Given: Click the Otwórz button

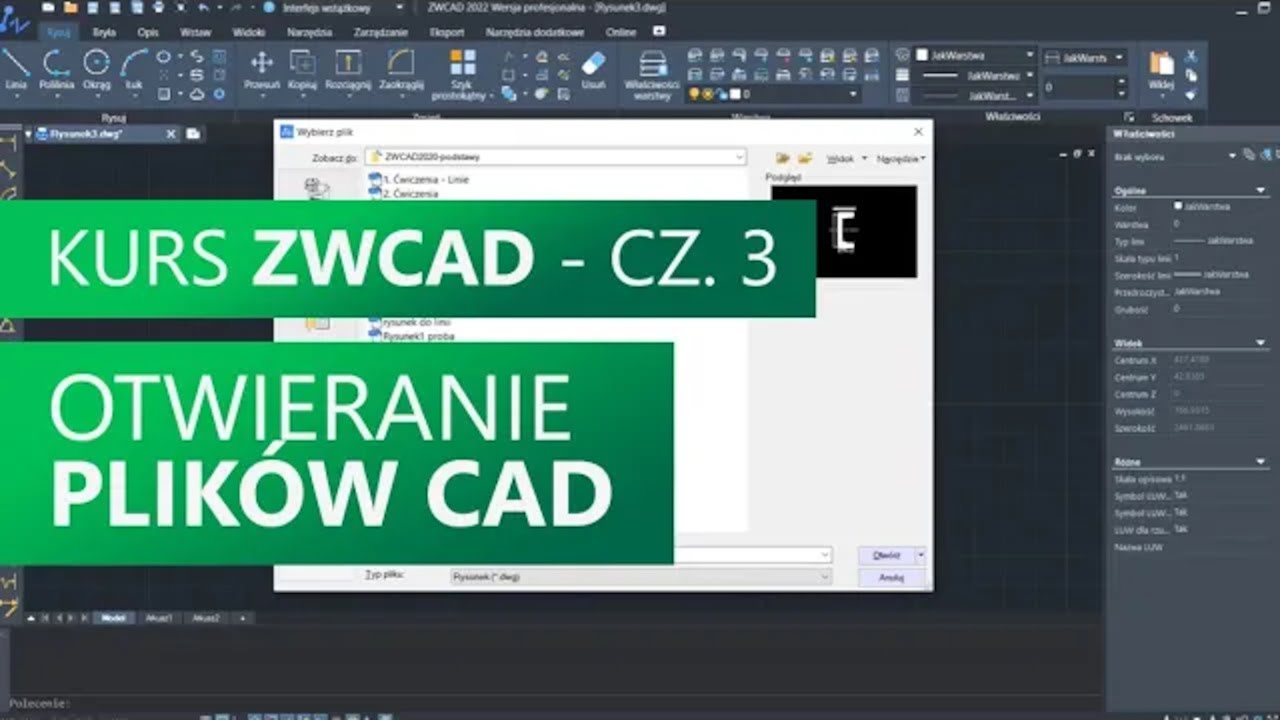Looking at the screenshot, I should [x=886, y=555].
